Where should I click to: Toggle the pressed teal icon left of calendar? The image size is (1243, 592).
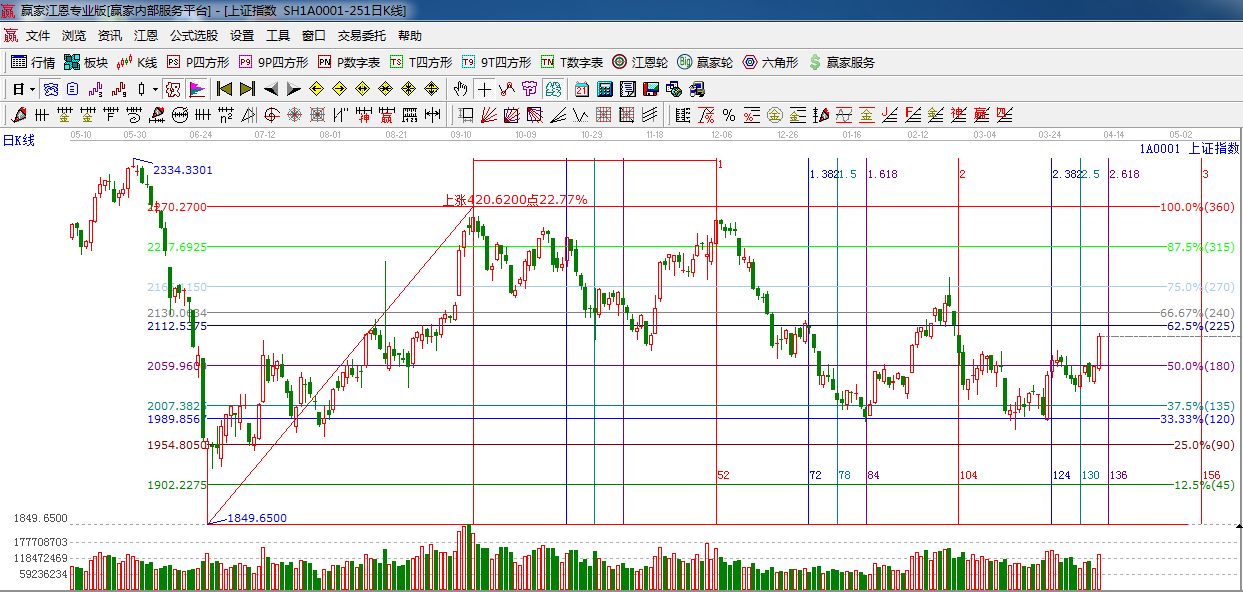(x=553, y=89)
